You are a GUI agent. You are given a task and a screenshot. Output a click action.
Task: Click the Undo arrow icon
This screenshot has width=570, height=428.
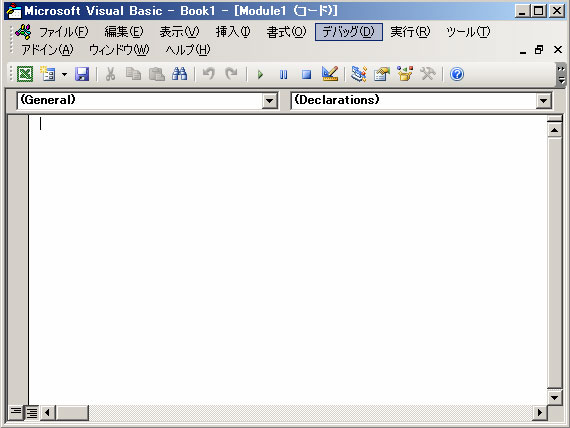tap(209, 74)
